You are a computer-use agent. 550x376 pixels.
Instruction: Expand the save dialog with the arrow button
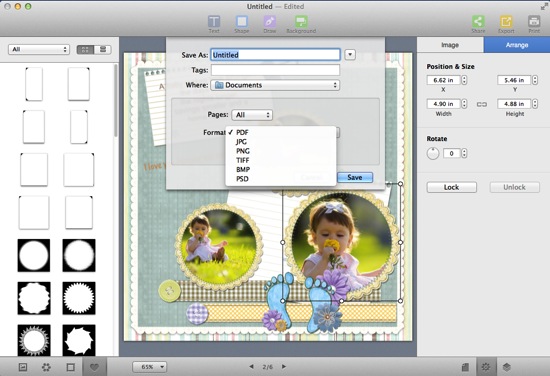coord(350,55)
